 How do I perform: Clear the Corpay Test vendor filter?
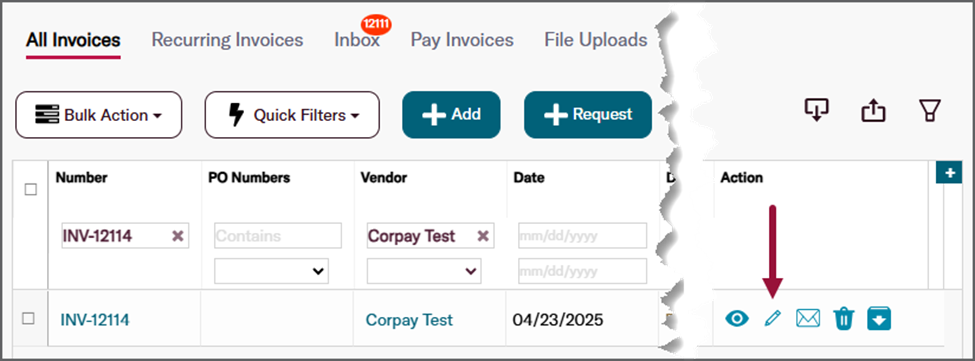483,236
